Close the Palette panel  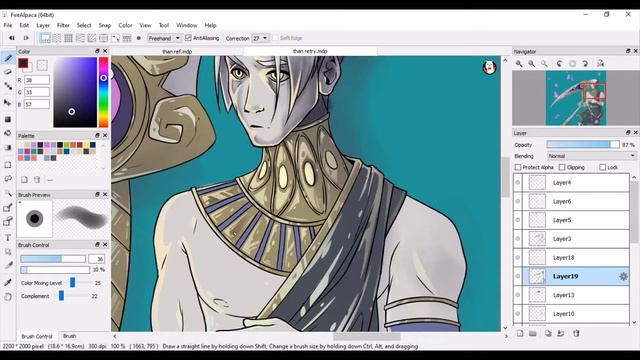click(x=105, y=135)
